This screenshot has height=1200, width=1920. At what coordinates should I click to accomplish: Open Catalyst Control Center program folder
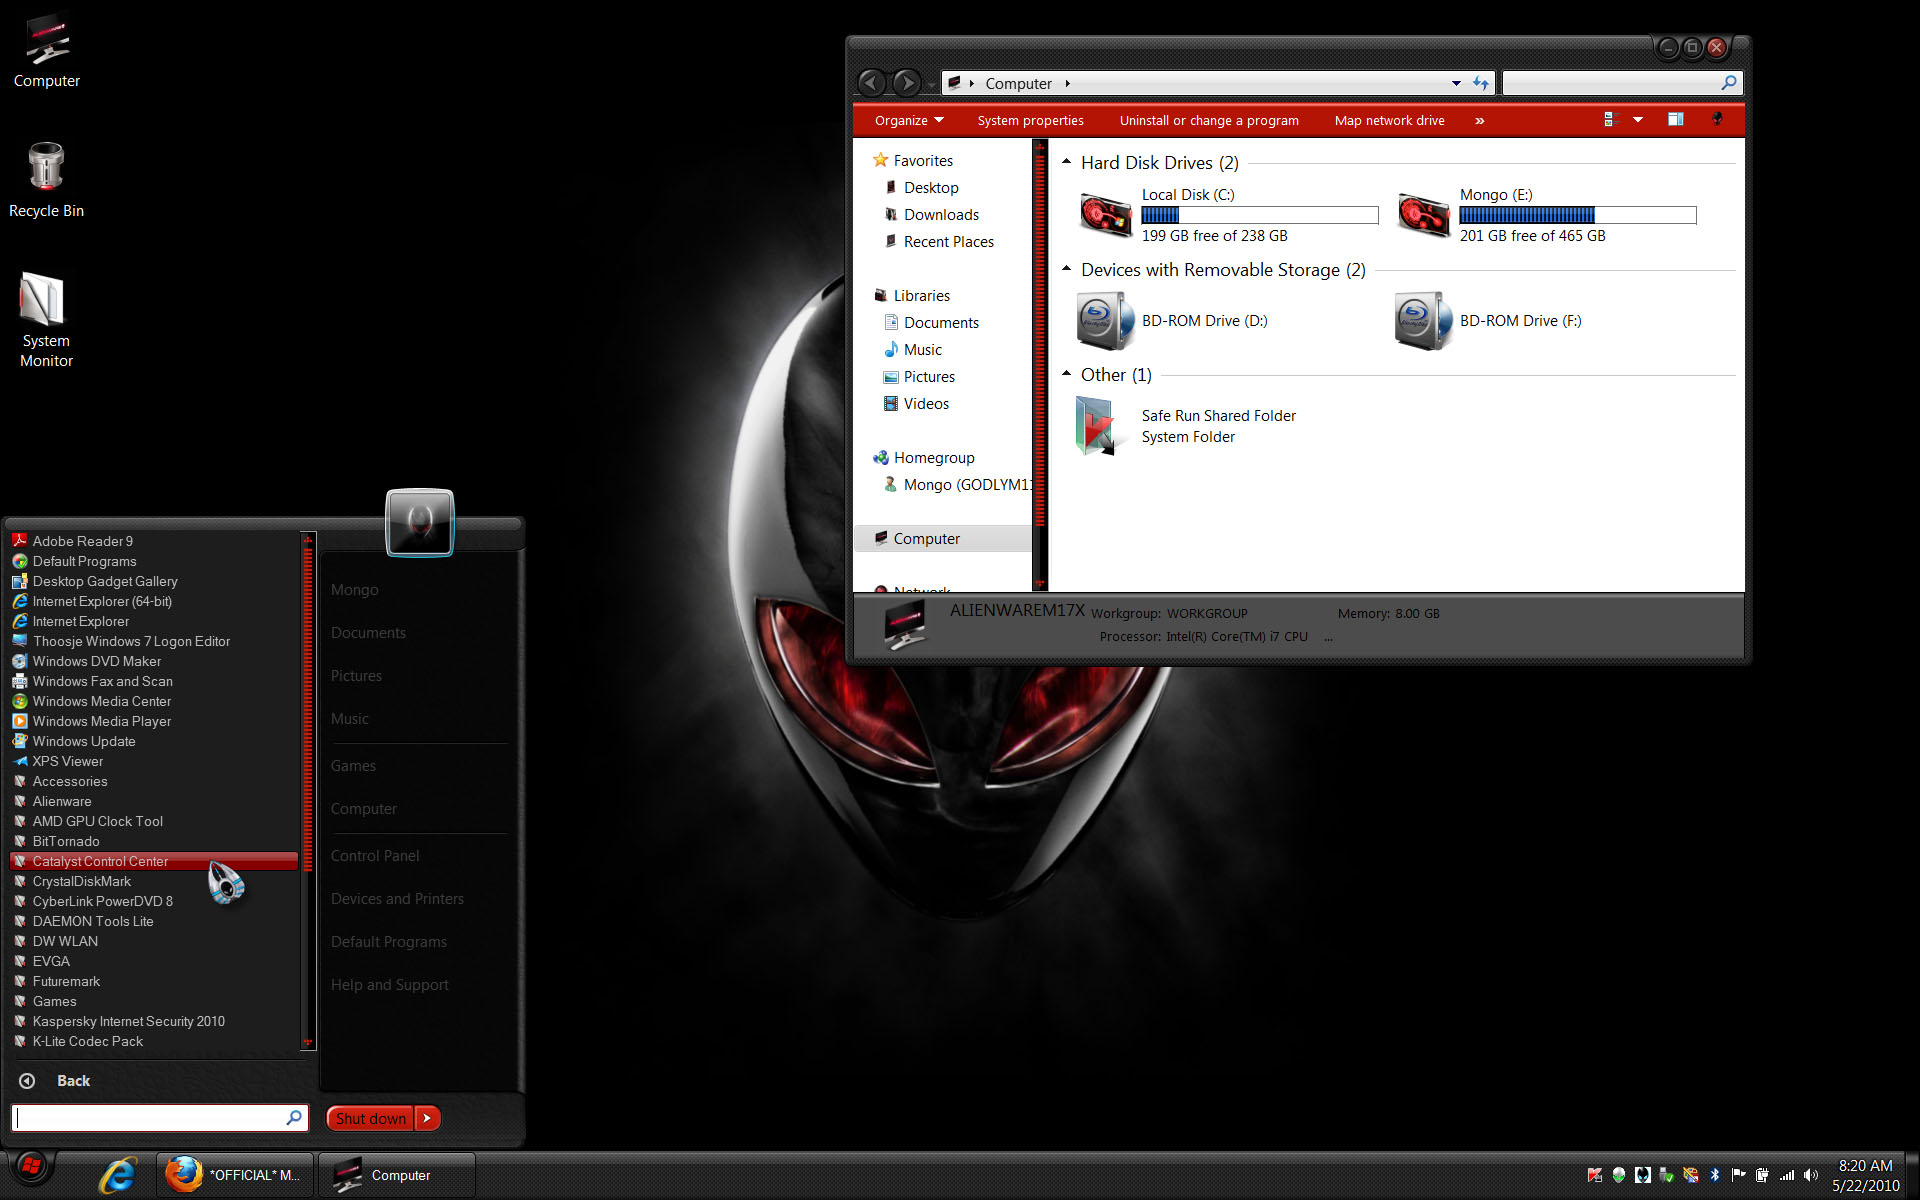point(154,861)
